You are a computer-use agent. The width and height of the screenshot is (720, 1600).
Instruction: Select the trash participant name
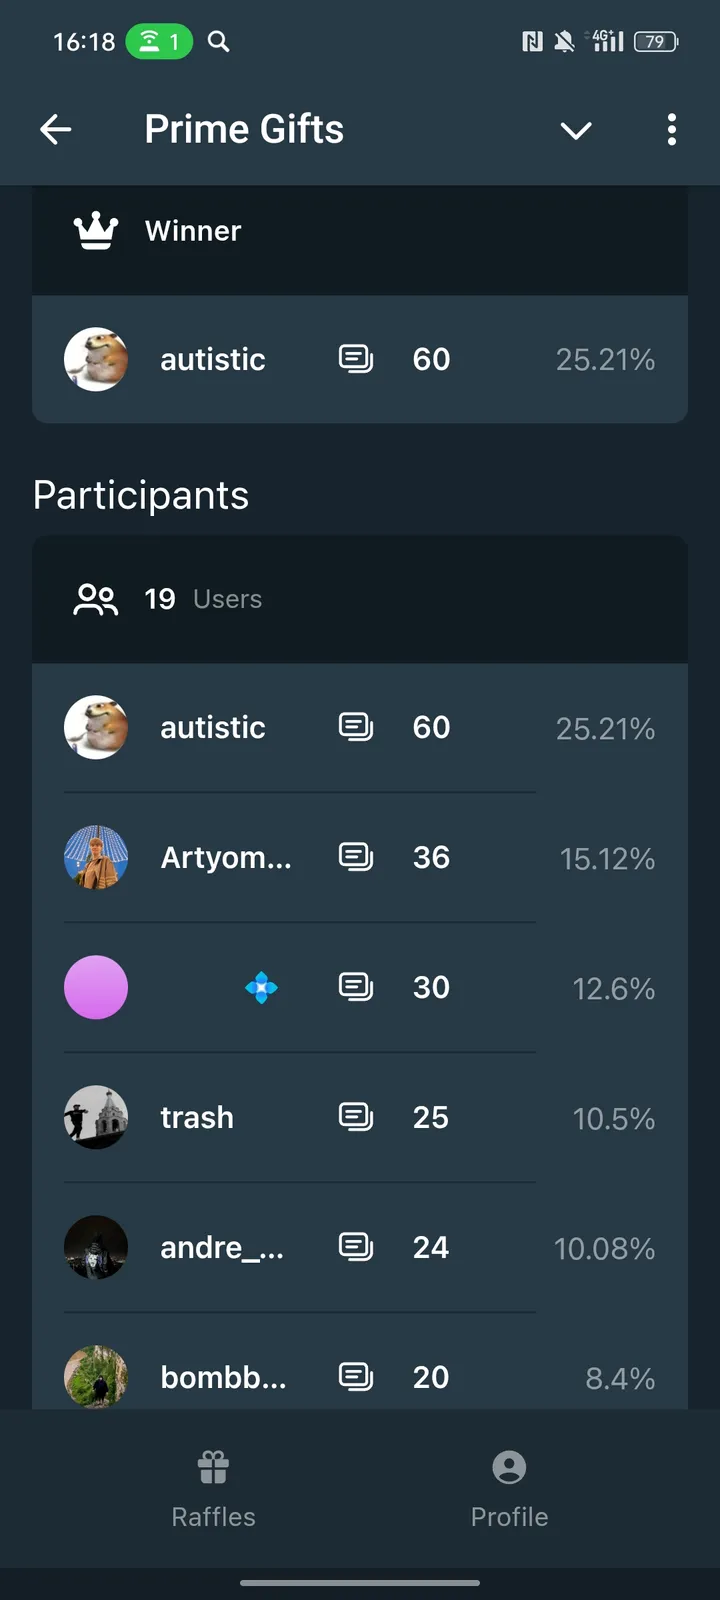[x=197, y=1117]
